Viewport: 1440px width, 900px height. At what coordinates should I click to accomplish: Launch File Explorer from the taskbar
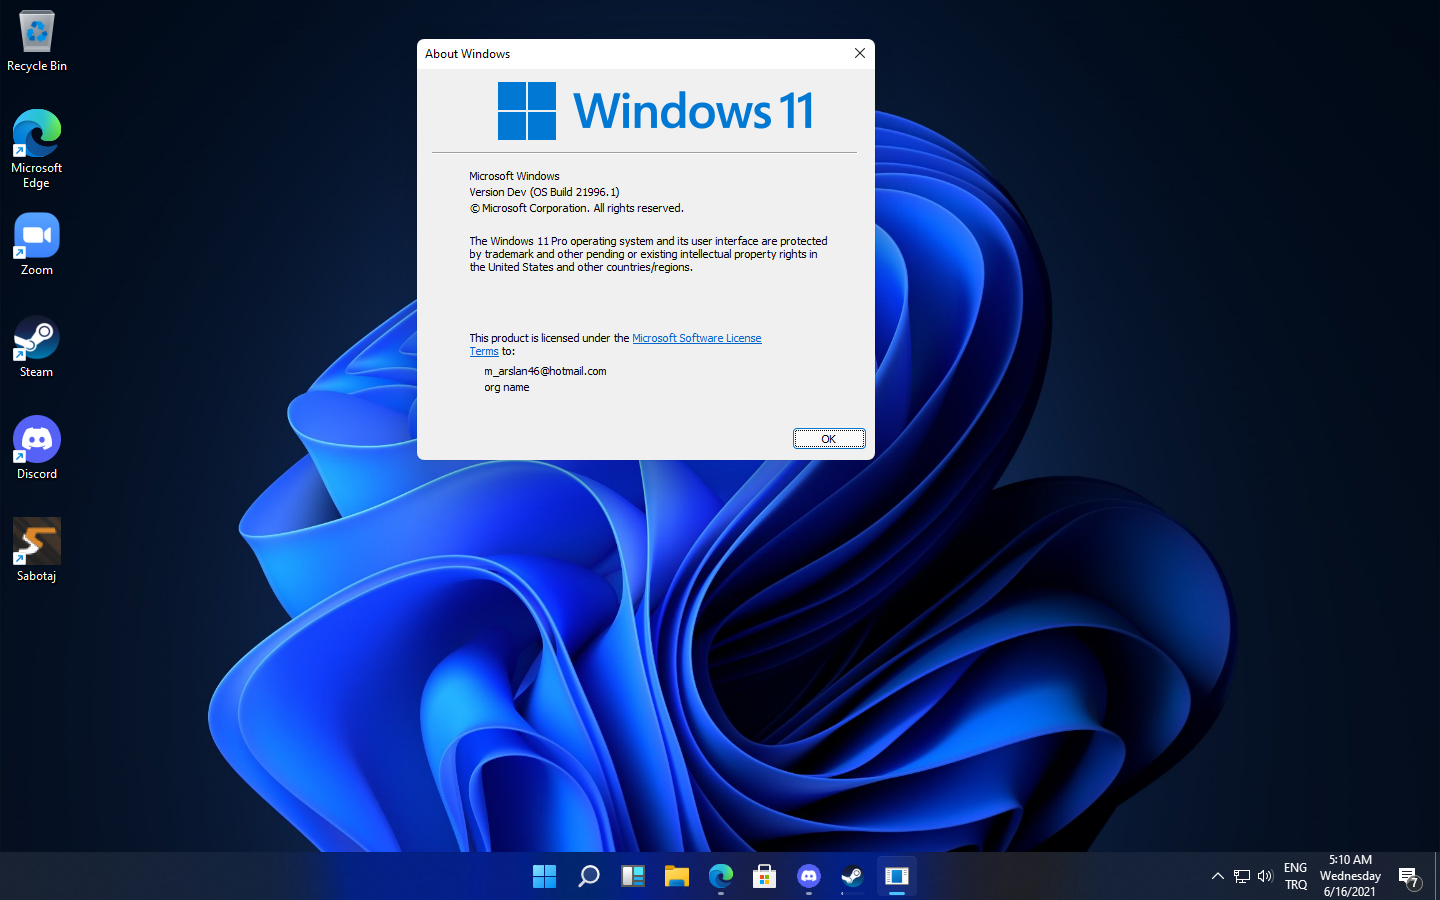tap(677, 876)
